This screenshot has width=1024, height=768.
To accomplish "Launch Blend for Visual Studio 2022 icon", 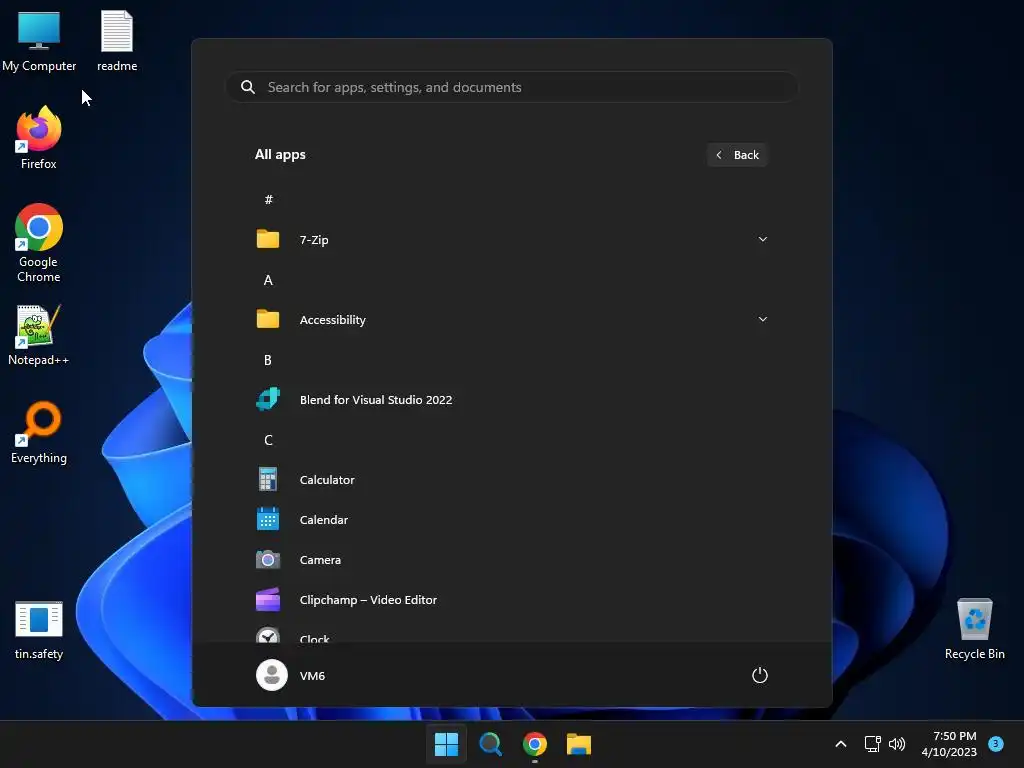I will click(268, 399).
